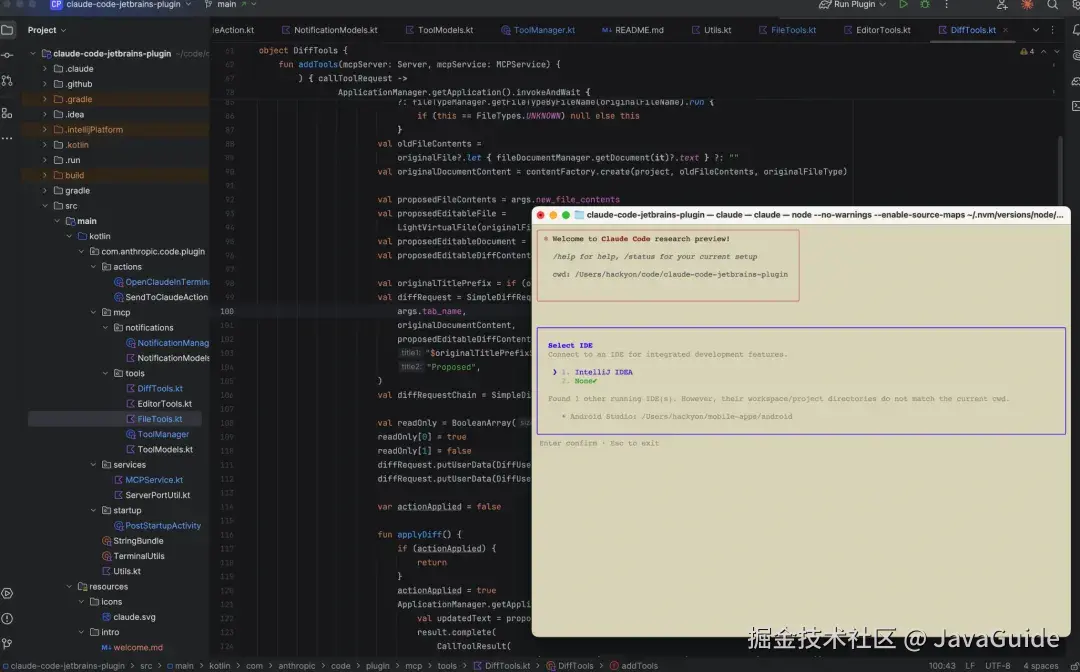Open the search everywhere magnifier icon
This screenshot has height=672, width=1080.
(1052, 5)
